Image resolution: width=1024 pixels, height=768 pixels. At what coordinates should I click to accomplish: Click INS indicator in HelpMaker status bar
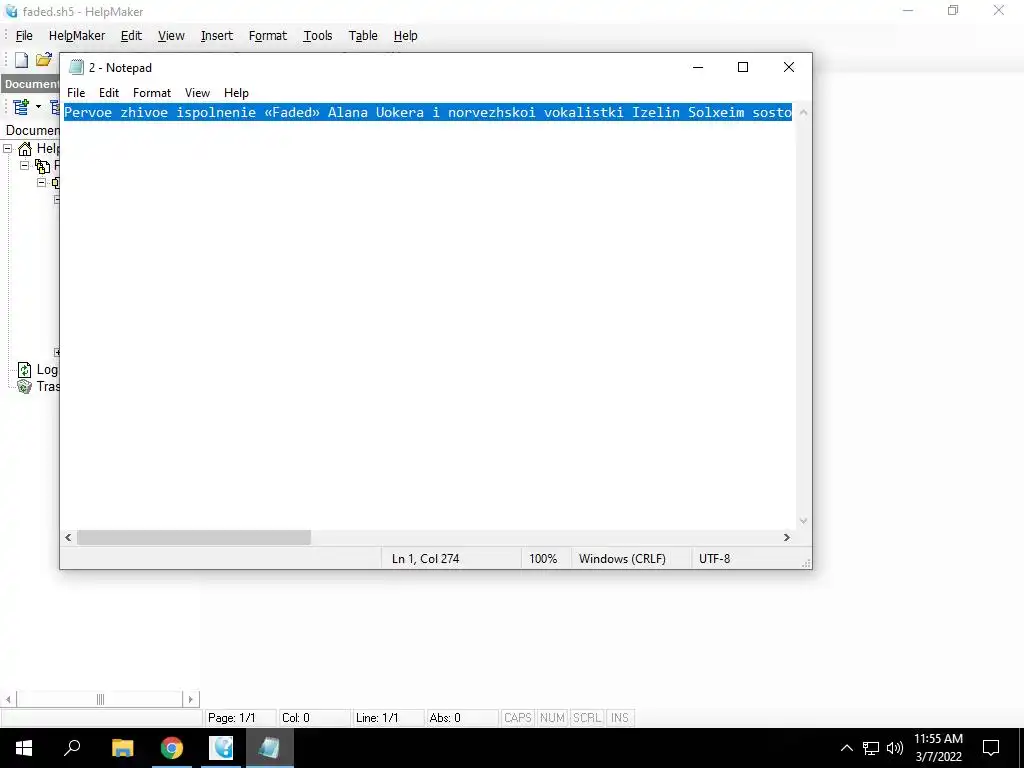(x=620, y=718)
